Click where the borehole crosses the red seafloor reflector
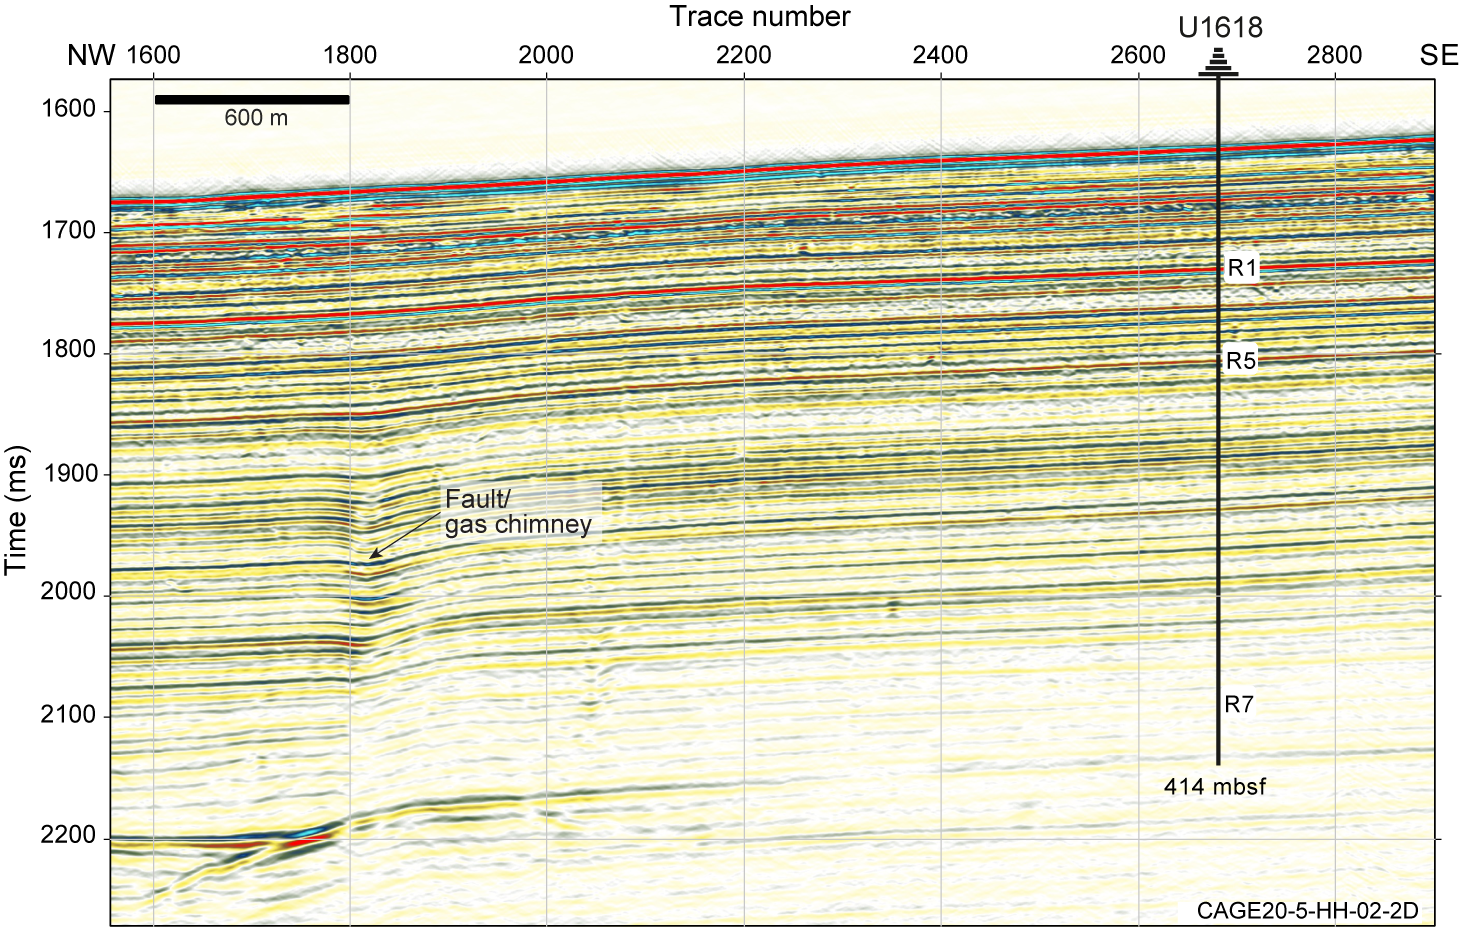 (x=1218, y=152)
